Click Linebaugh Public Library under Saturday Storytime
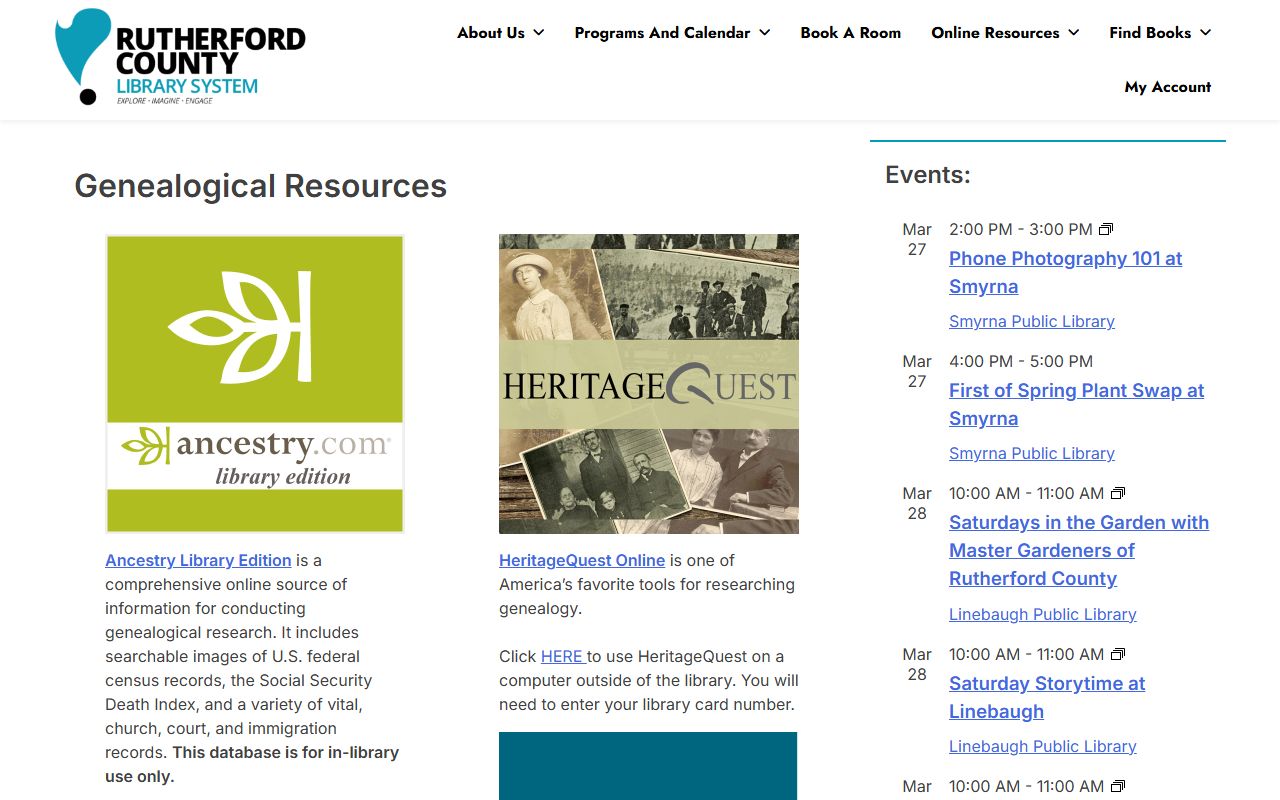This screenshot has height=800, width=1280. [1043, 746]
